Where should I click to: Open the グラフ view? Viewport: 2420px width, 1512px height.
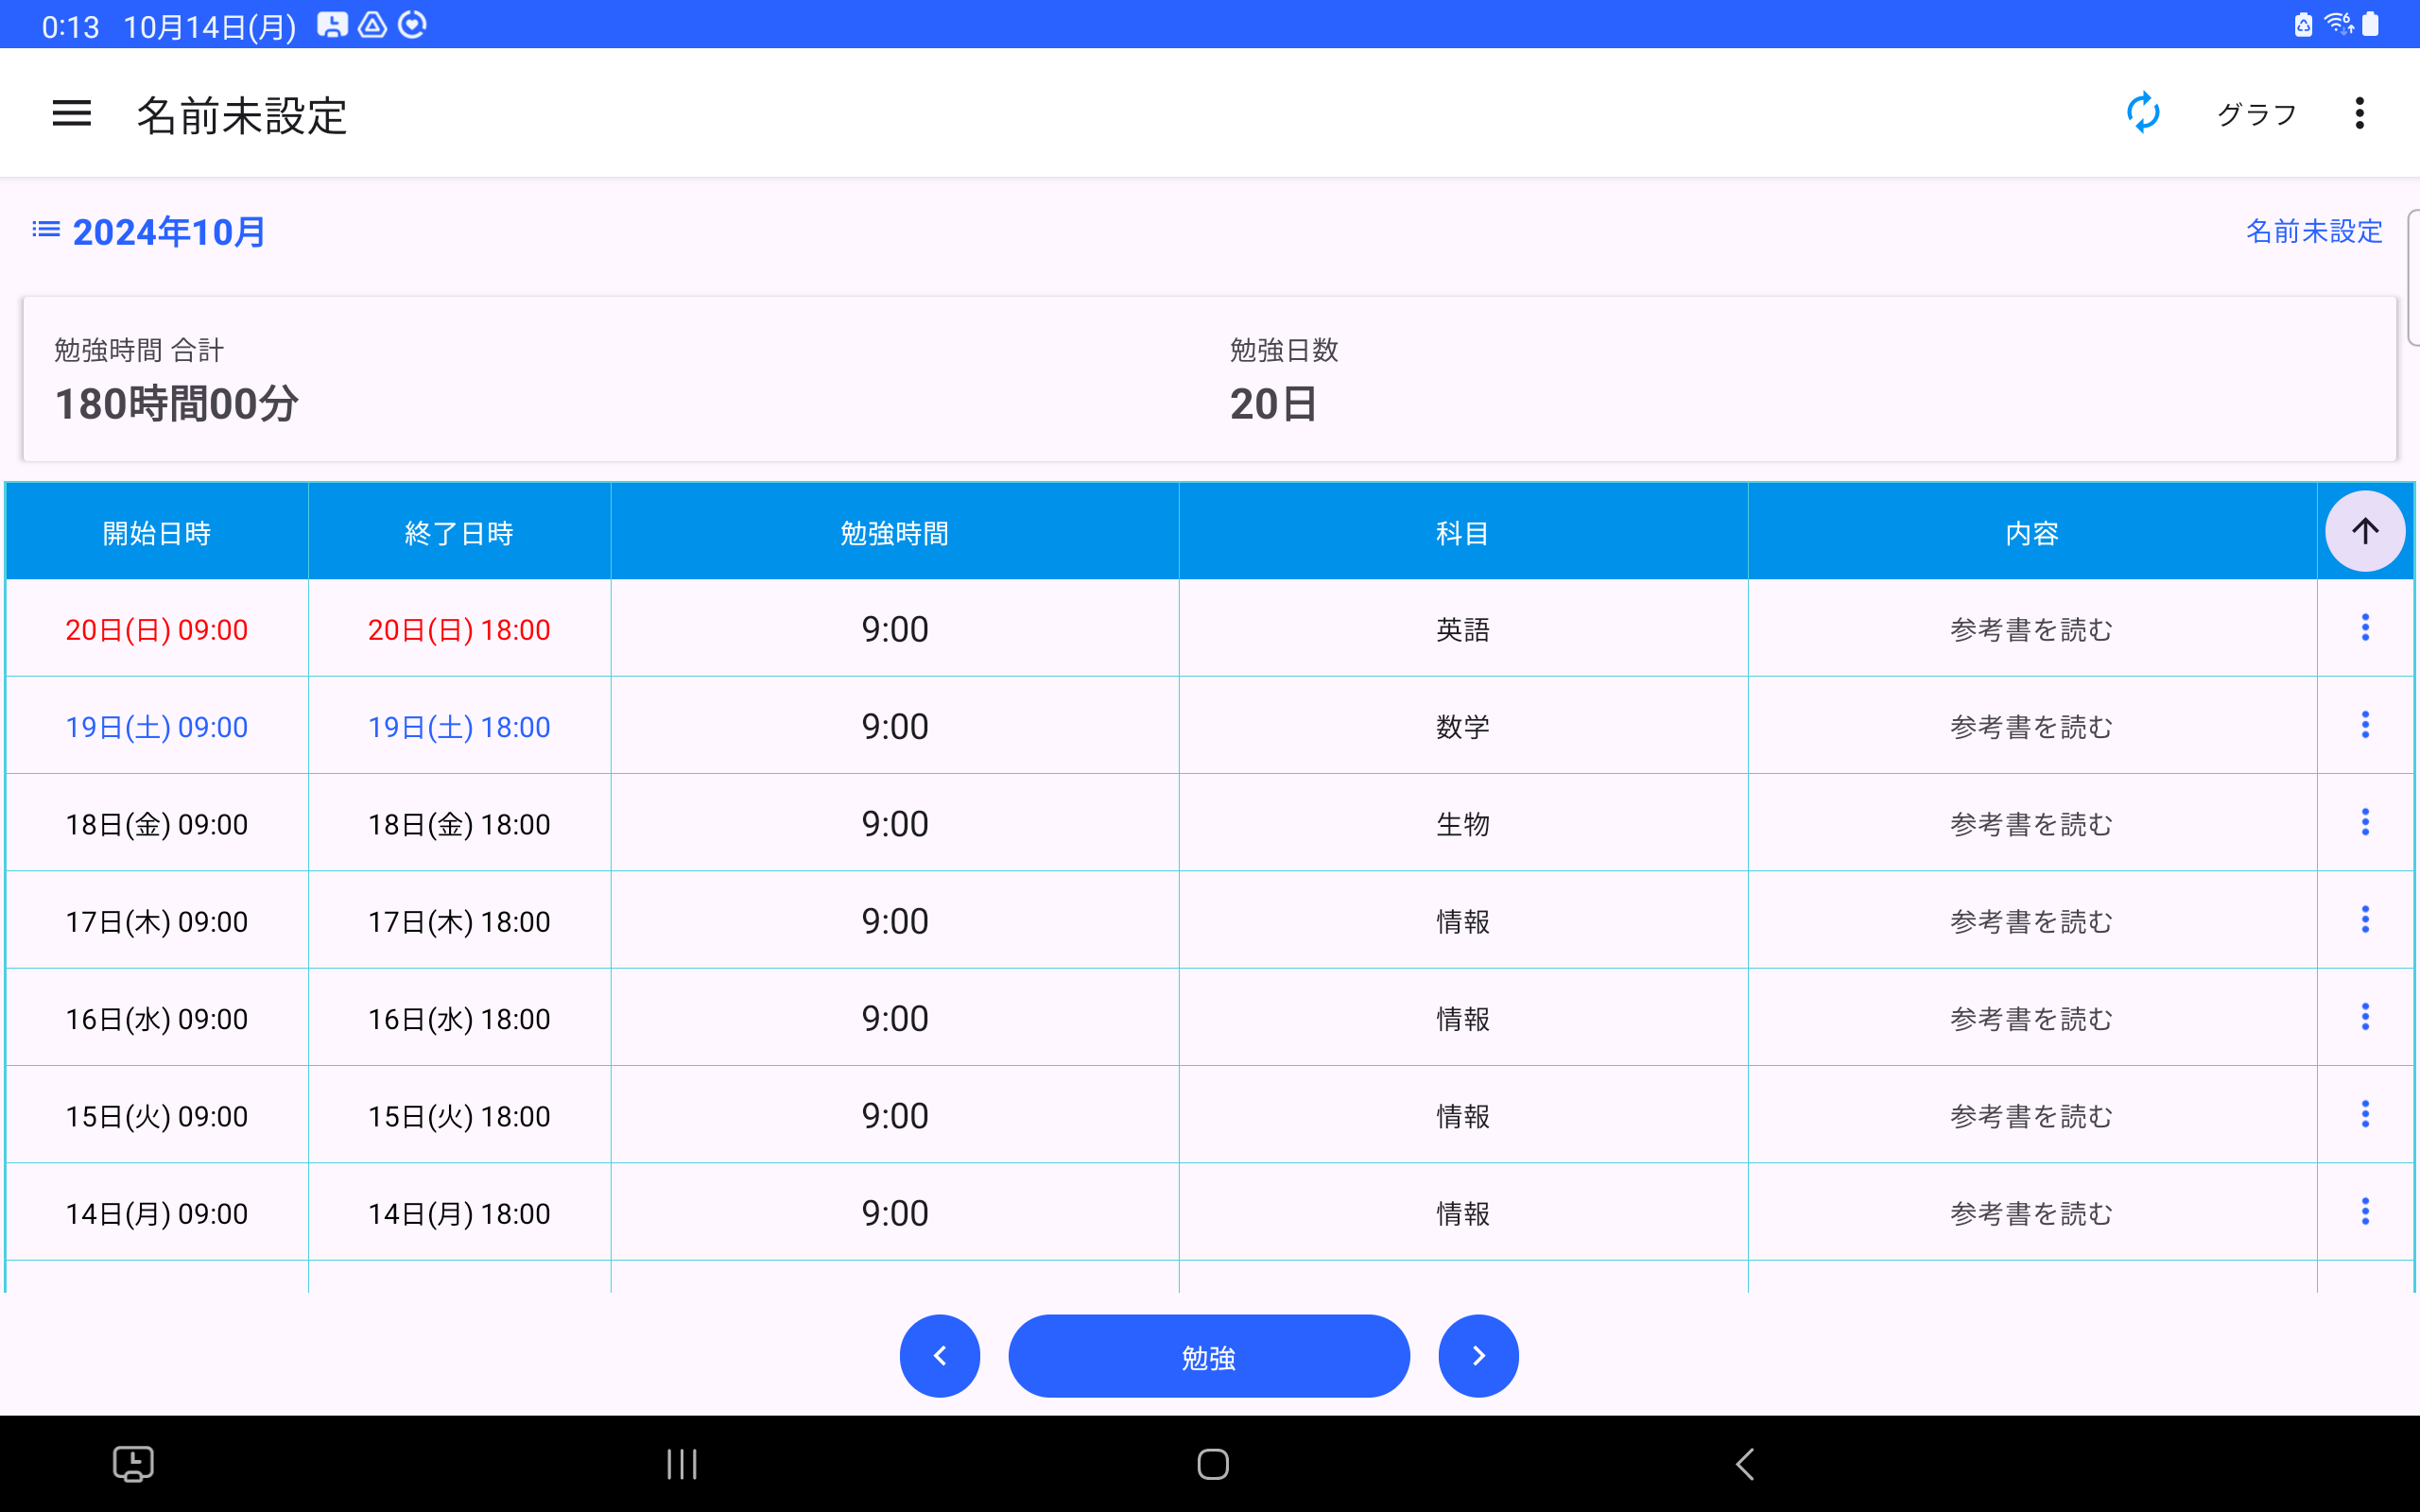click(x=2256, y=114)
